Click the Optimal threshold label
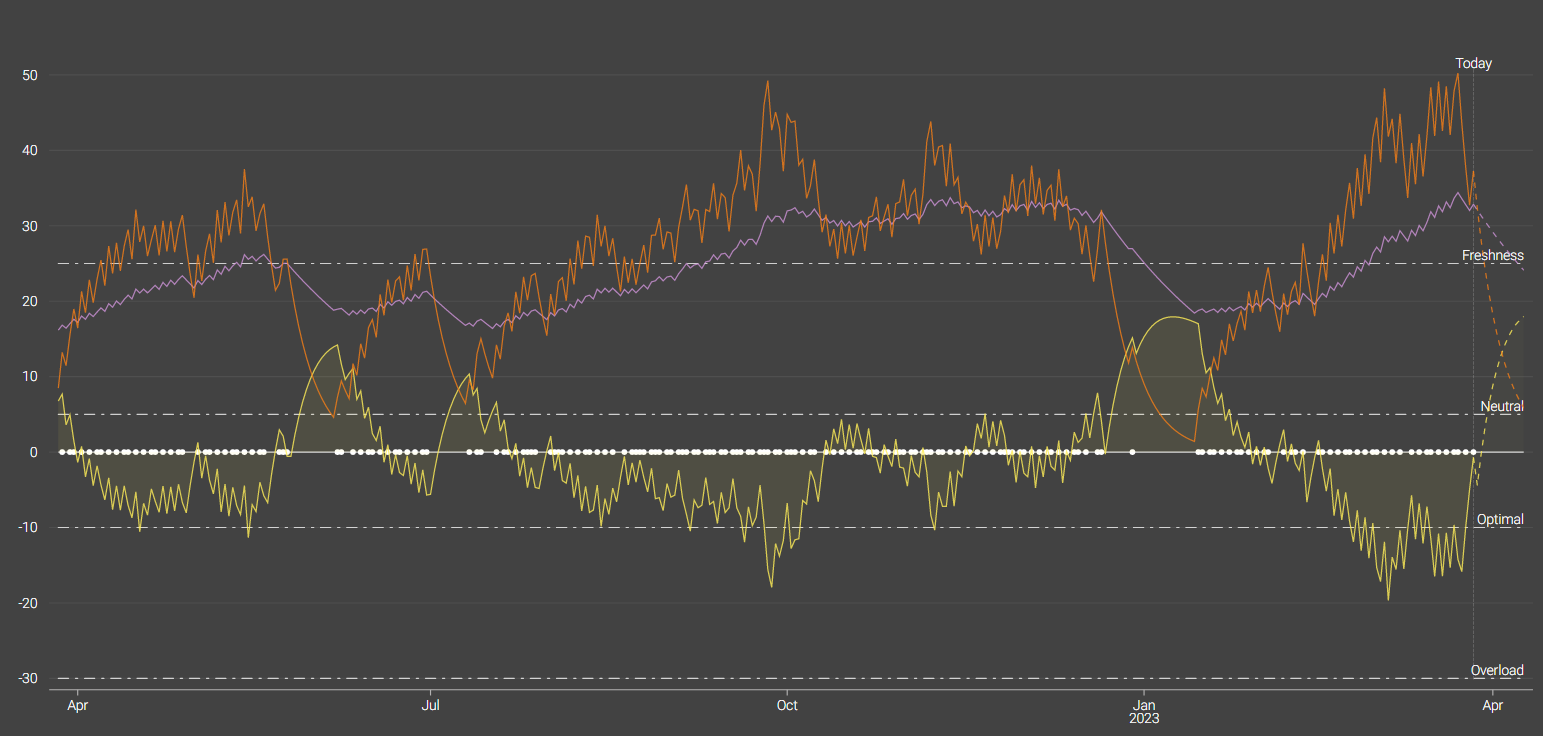The width and height of the screenshot is (1543, 736). click(x=1500, y=520)
